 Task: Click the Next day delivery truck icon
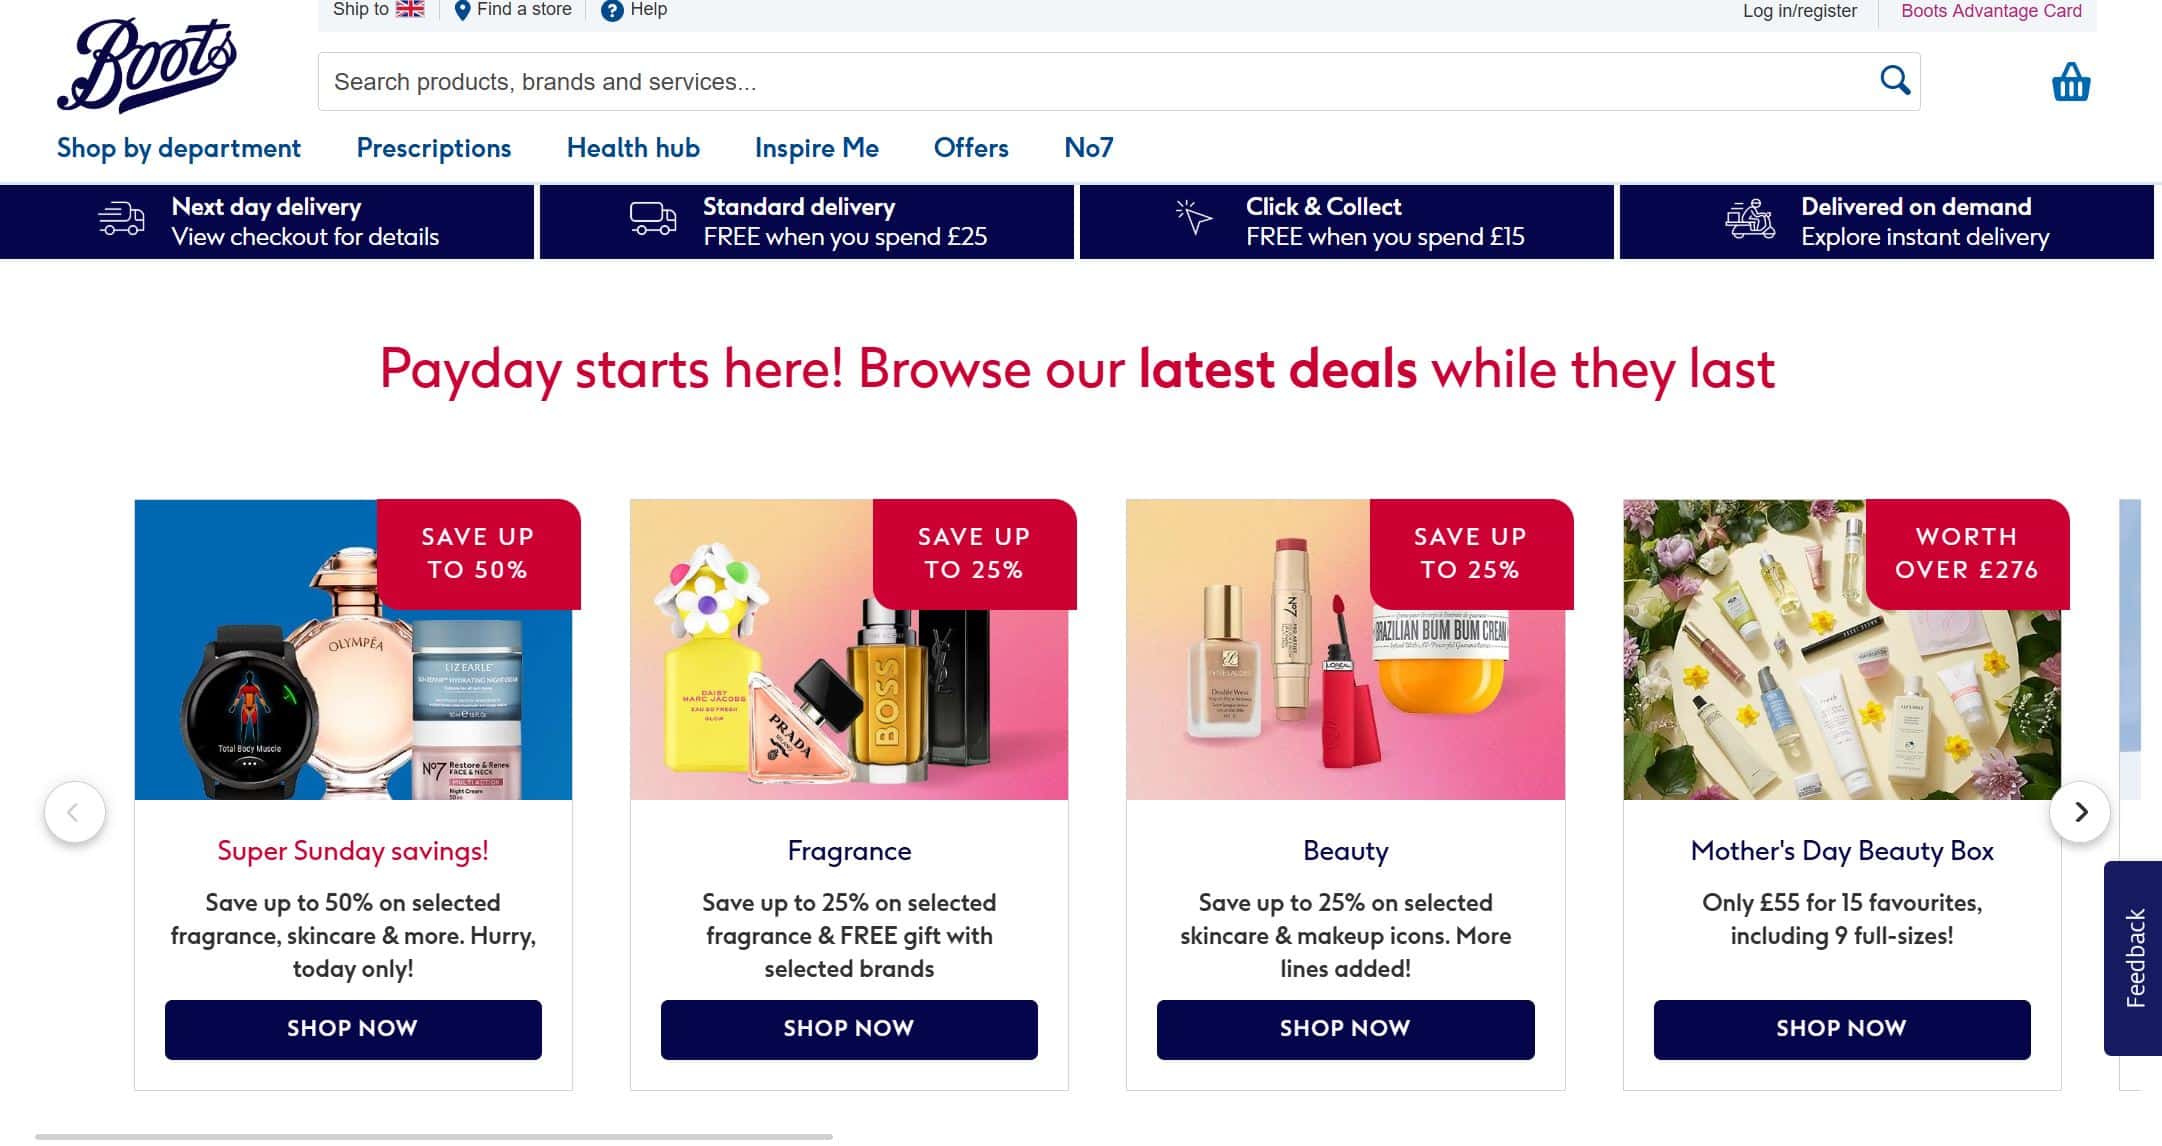coord(121,219)
